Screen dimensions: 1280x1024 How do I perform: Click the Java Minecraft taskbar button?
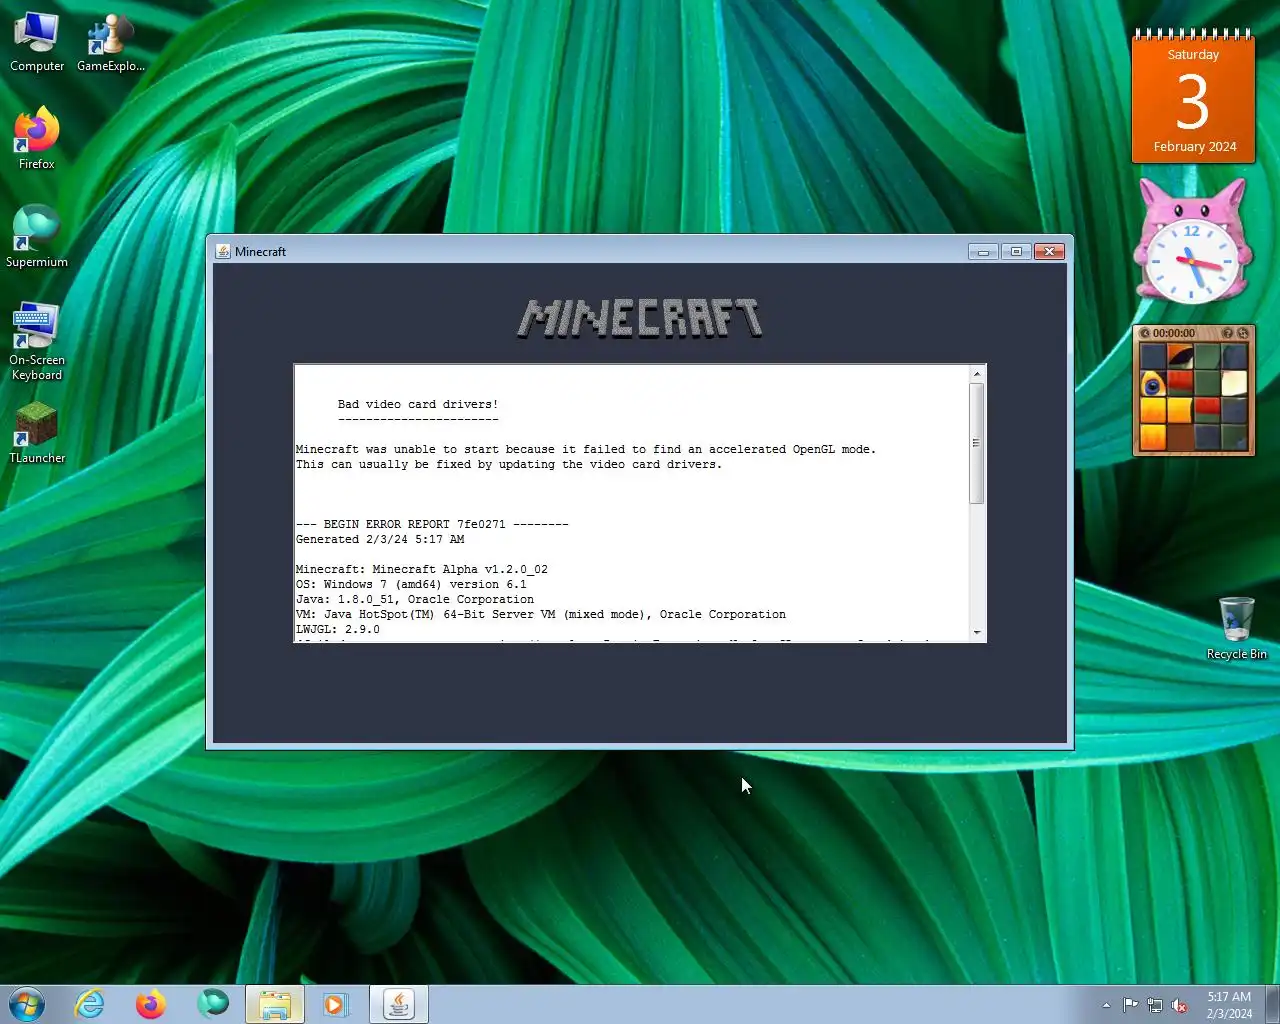[x=399, y=1004]
